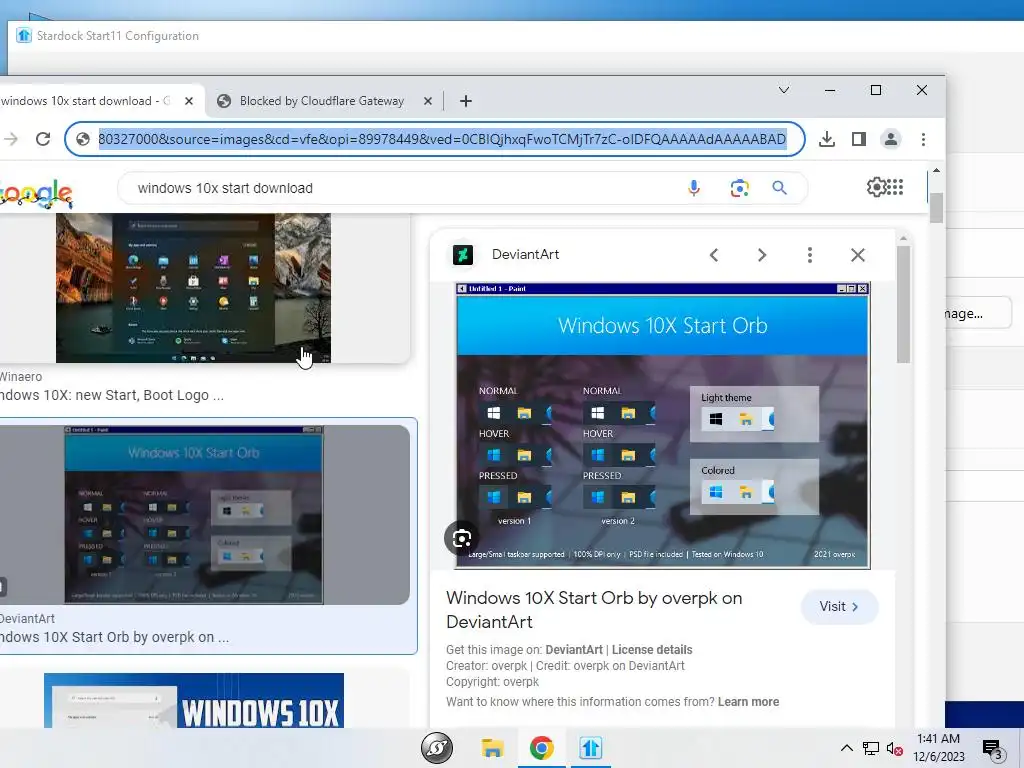
Task: Click the Chrome taskbar icon
Action: click(541, 748)
